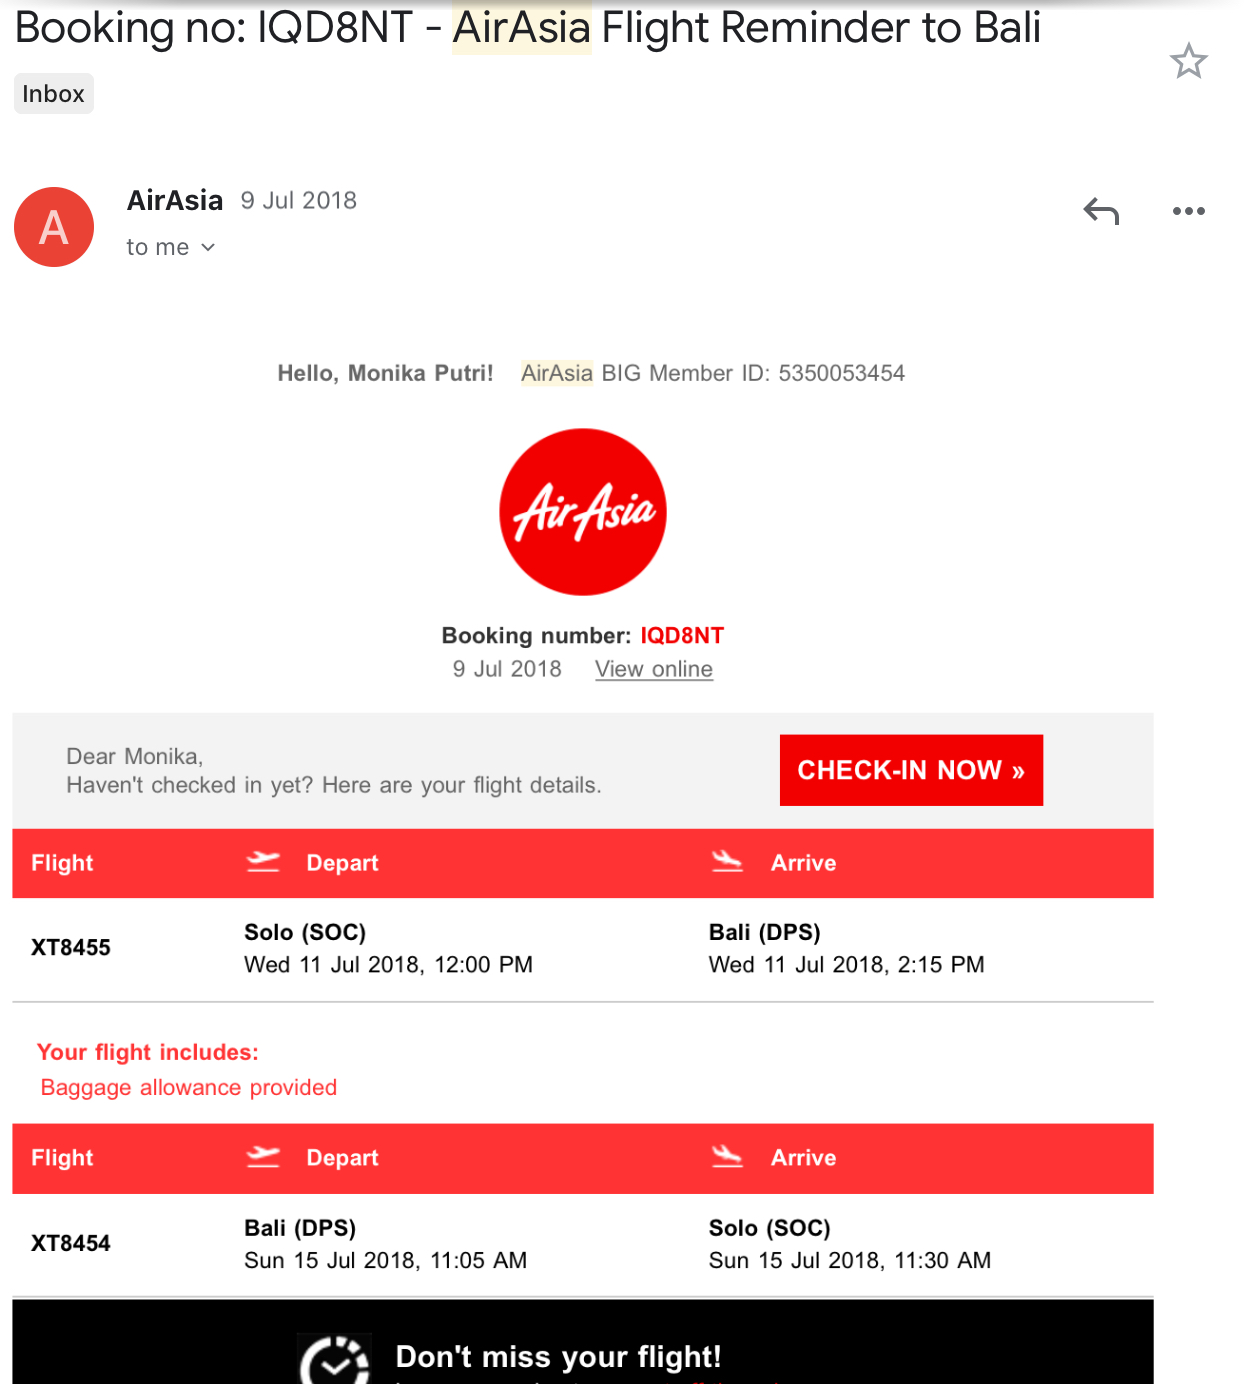Viewport: 1245px width, 1384px height.
Task: Click the reply arrow icon
Action: [x=1101, y=211]
